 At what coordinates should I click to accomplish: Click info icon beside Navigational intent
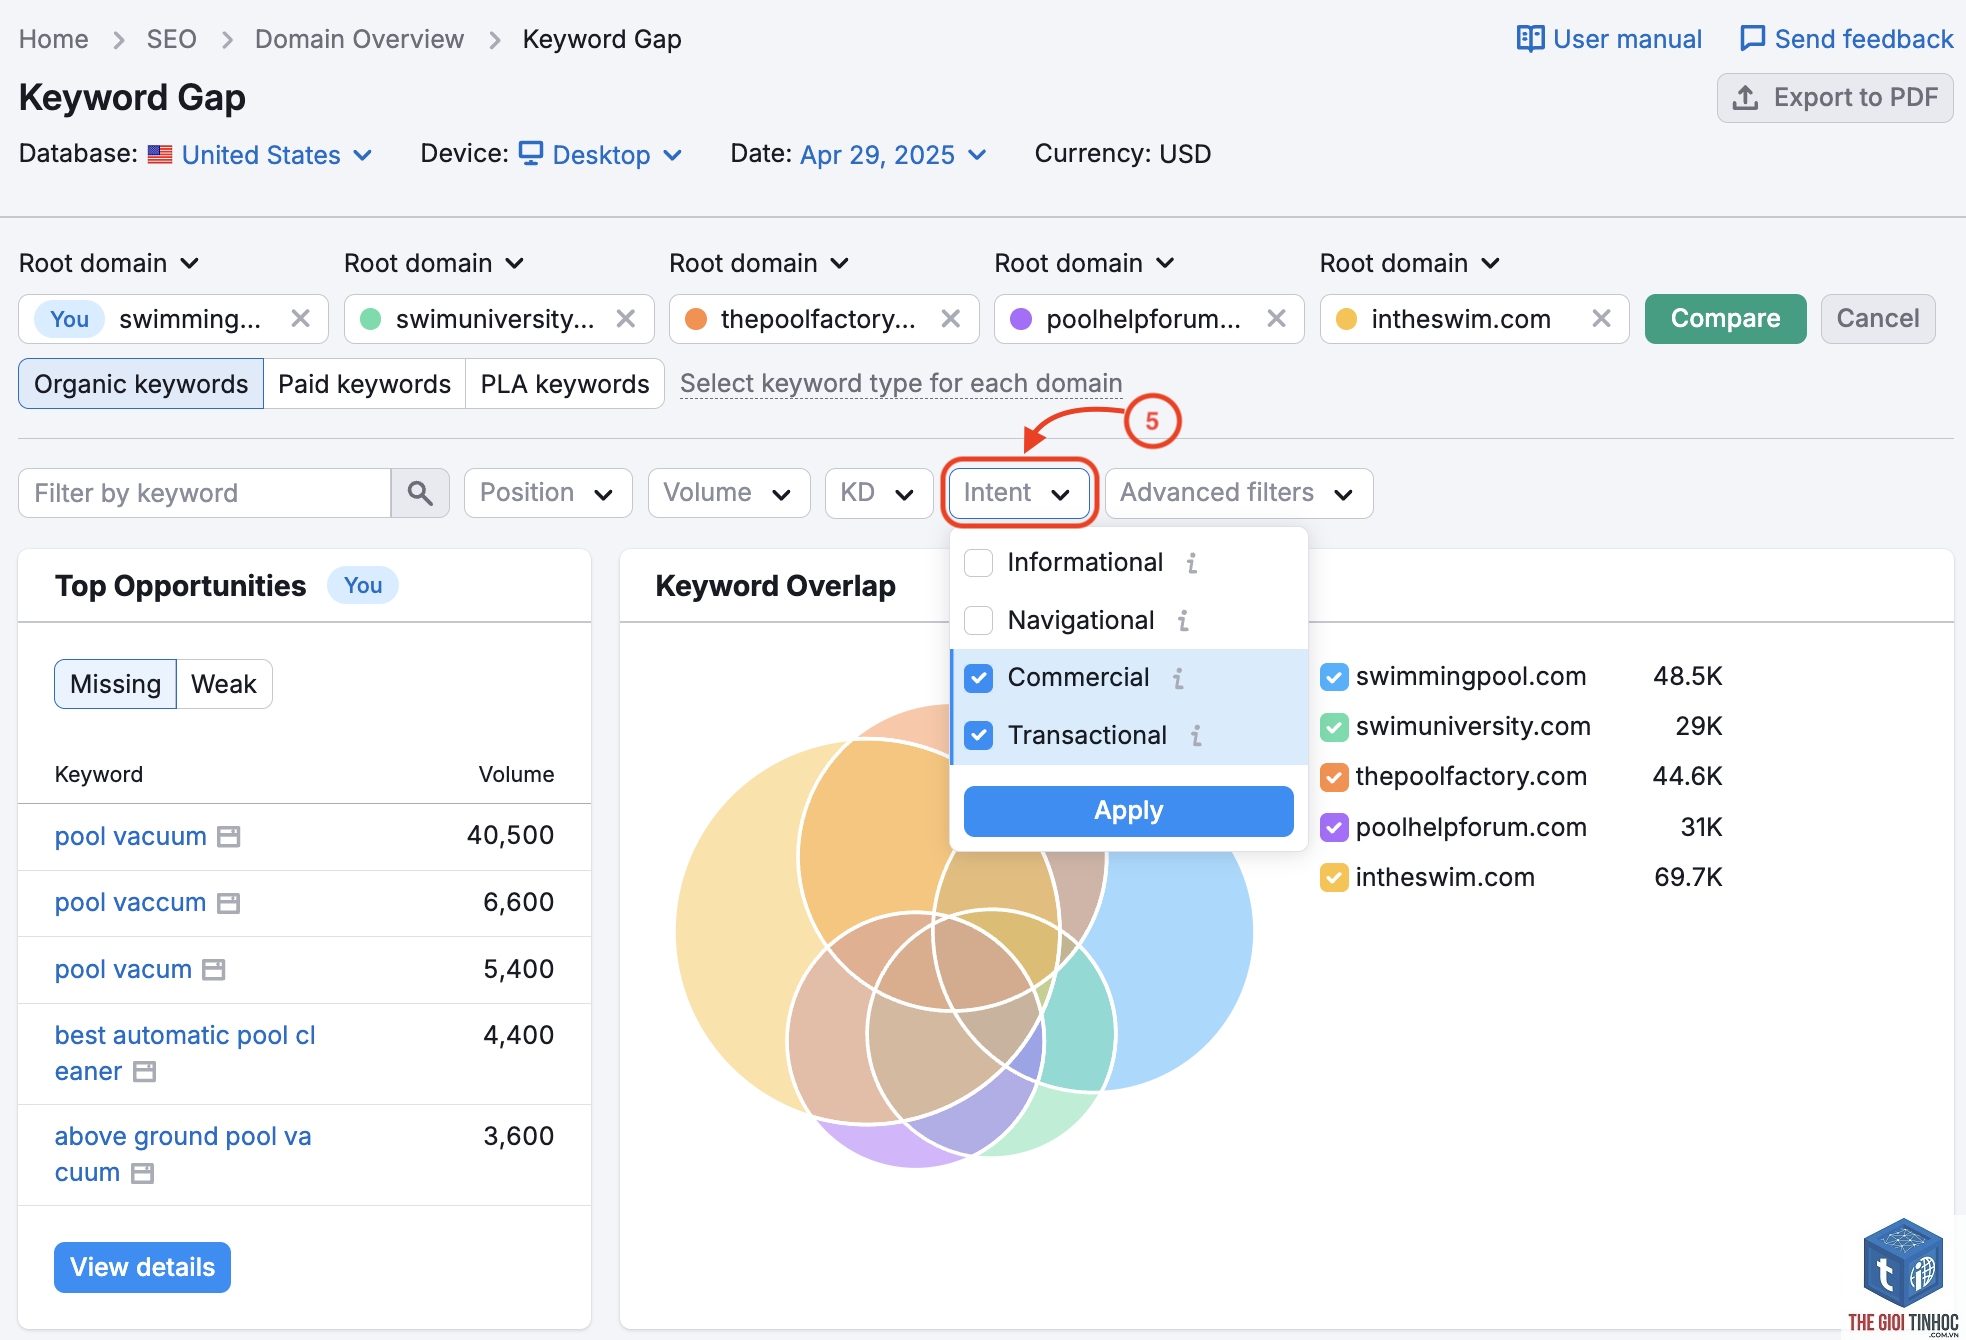click(1184, 621)
